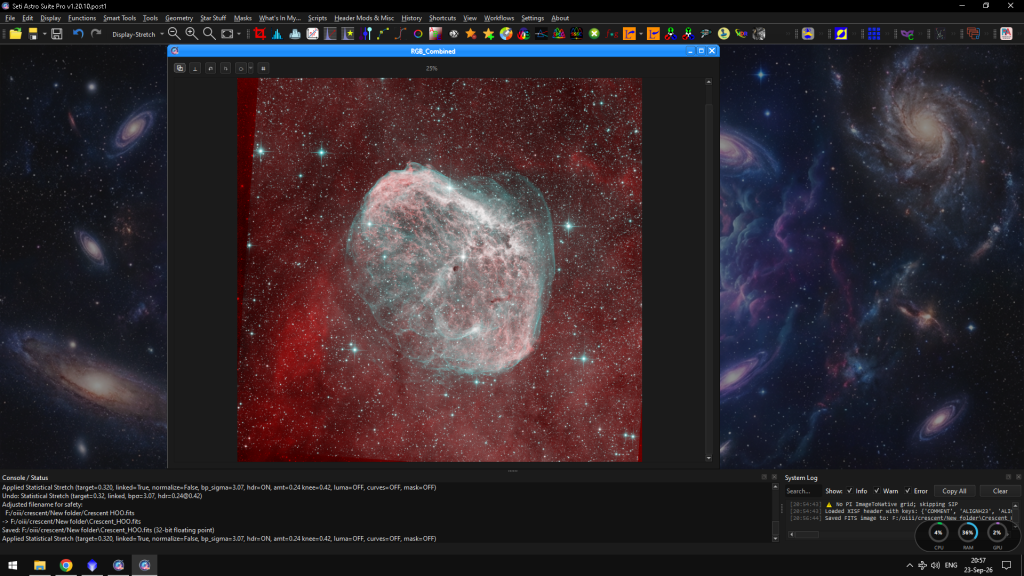The width and height of the screenshot is (1024, 576).
Task: Click the save floppy disk icon
Action: [57, 34]
